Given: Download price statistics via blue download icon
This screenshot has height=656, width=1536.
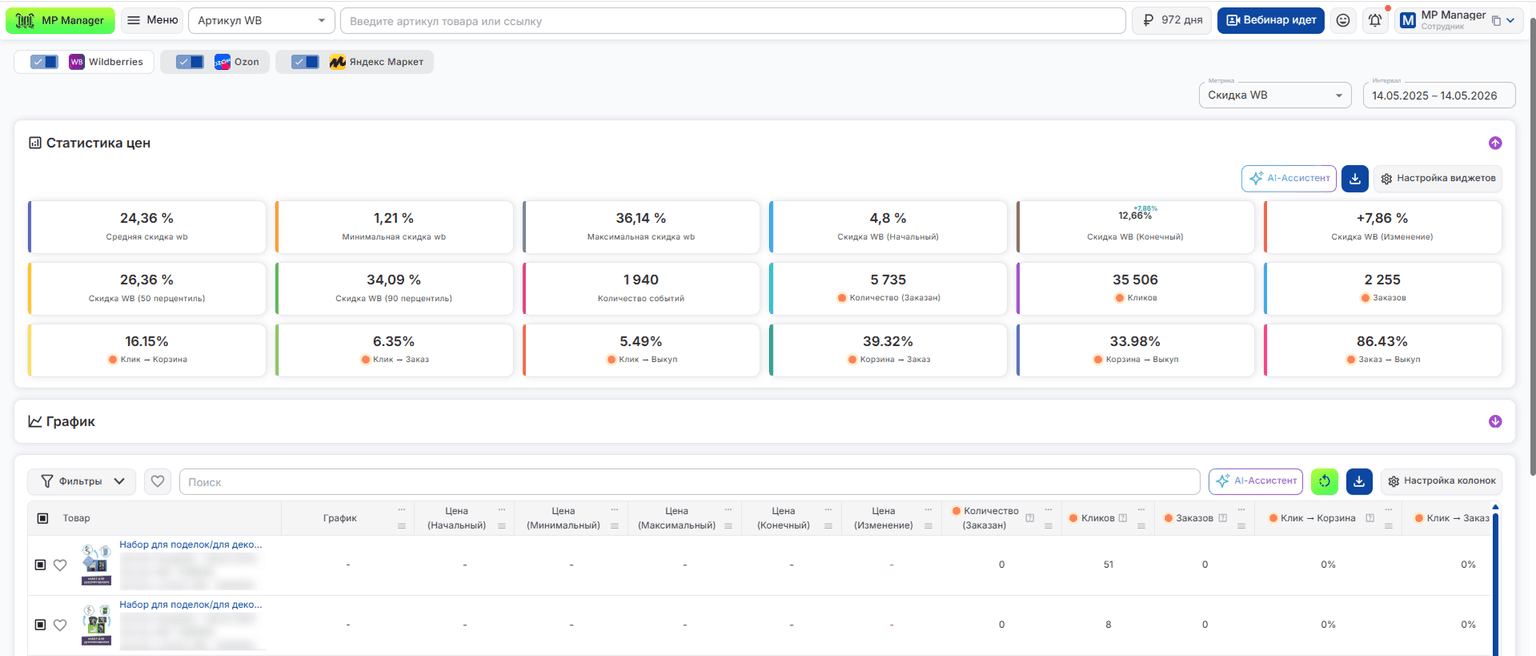Looking at the screenshot, I should tap(1354, 179).
